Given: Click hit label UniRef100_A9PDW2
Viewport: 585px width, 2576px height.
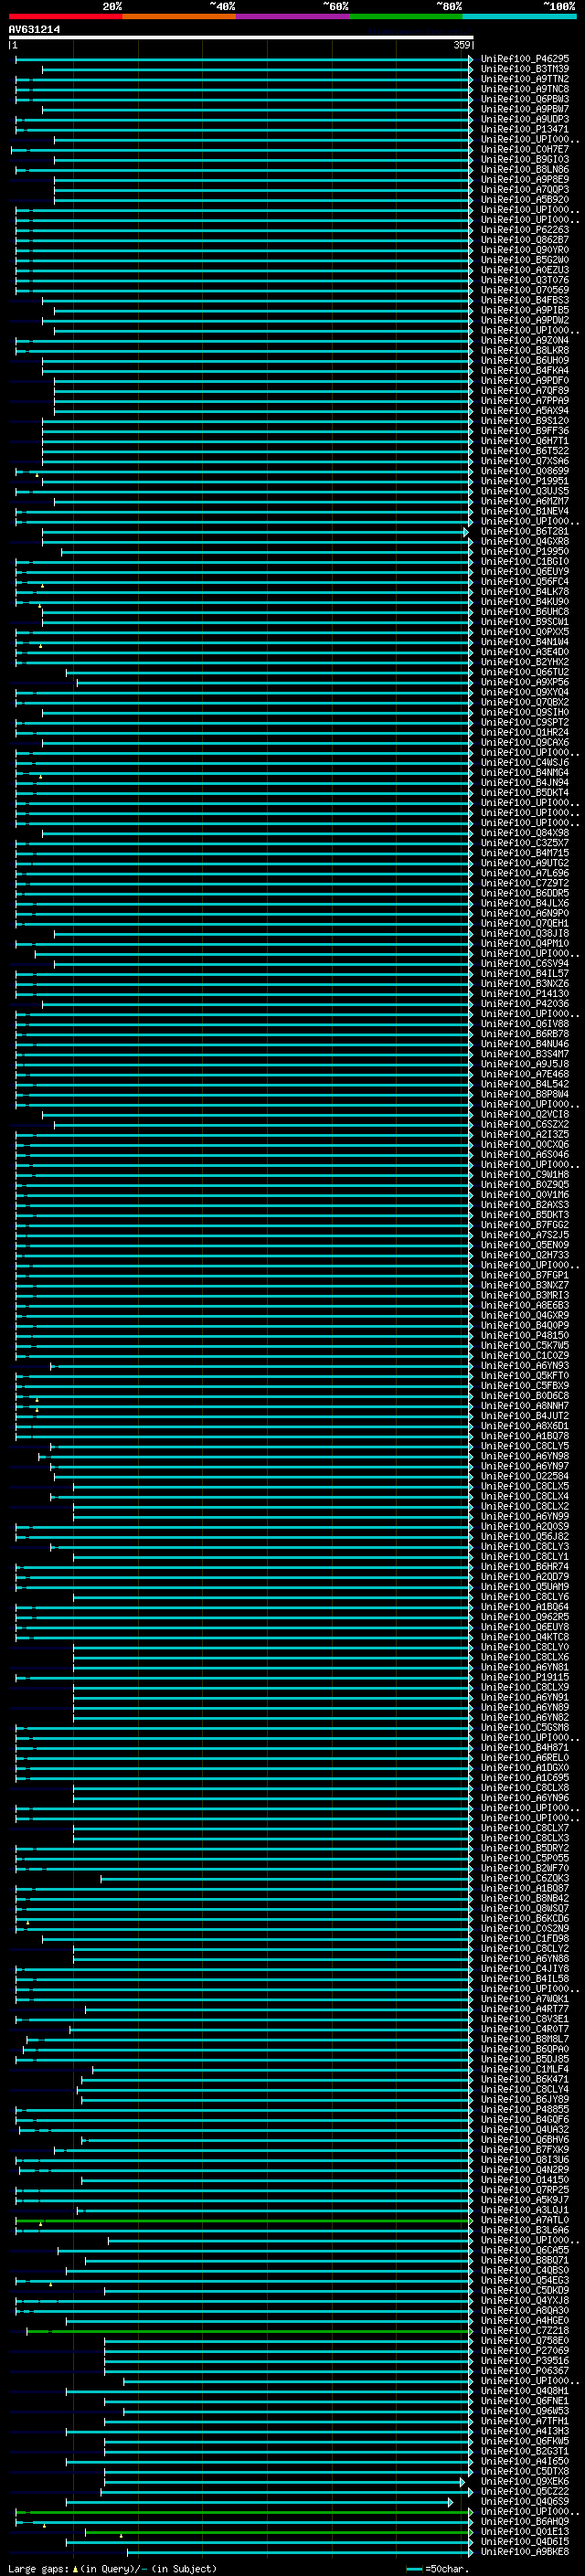Looking at the screenshot, I should [524, 320].
